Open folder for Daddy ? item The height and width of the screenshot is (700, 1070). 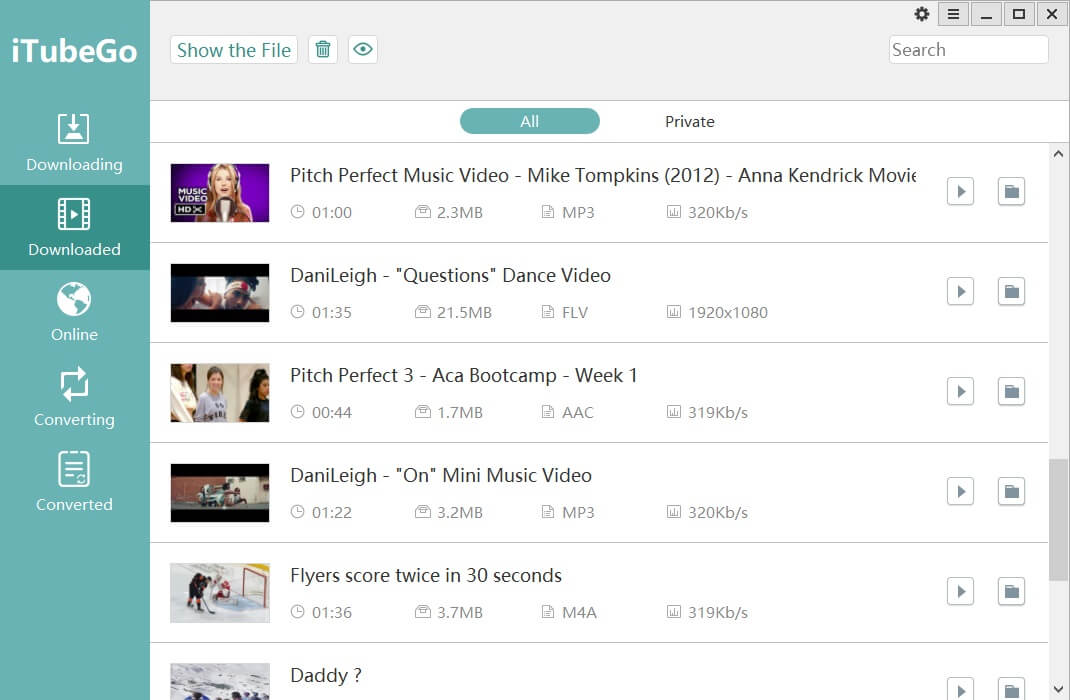click(1011, 689)
